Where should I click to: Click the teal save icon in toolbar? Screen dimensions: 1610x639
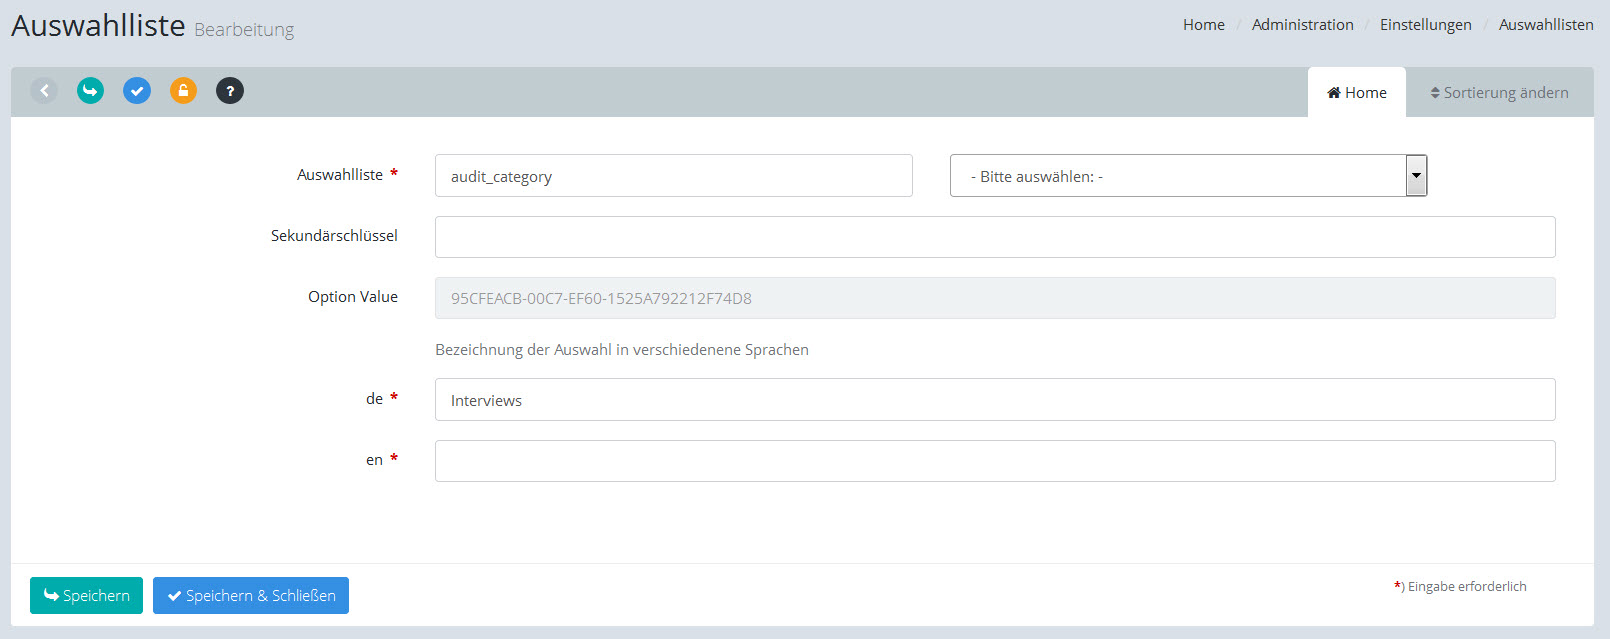point(90,91)
